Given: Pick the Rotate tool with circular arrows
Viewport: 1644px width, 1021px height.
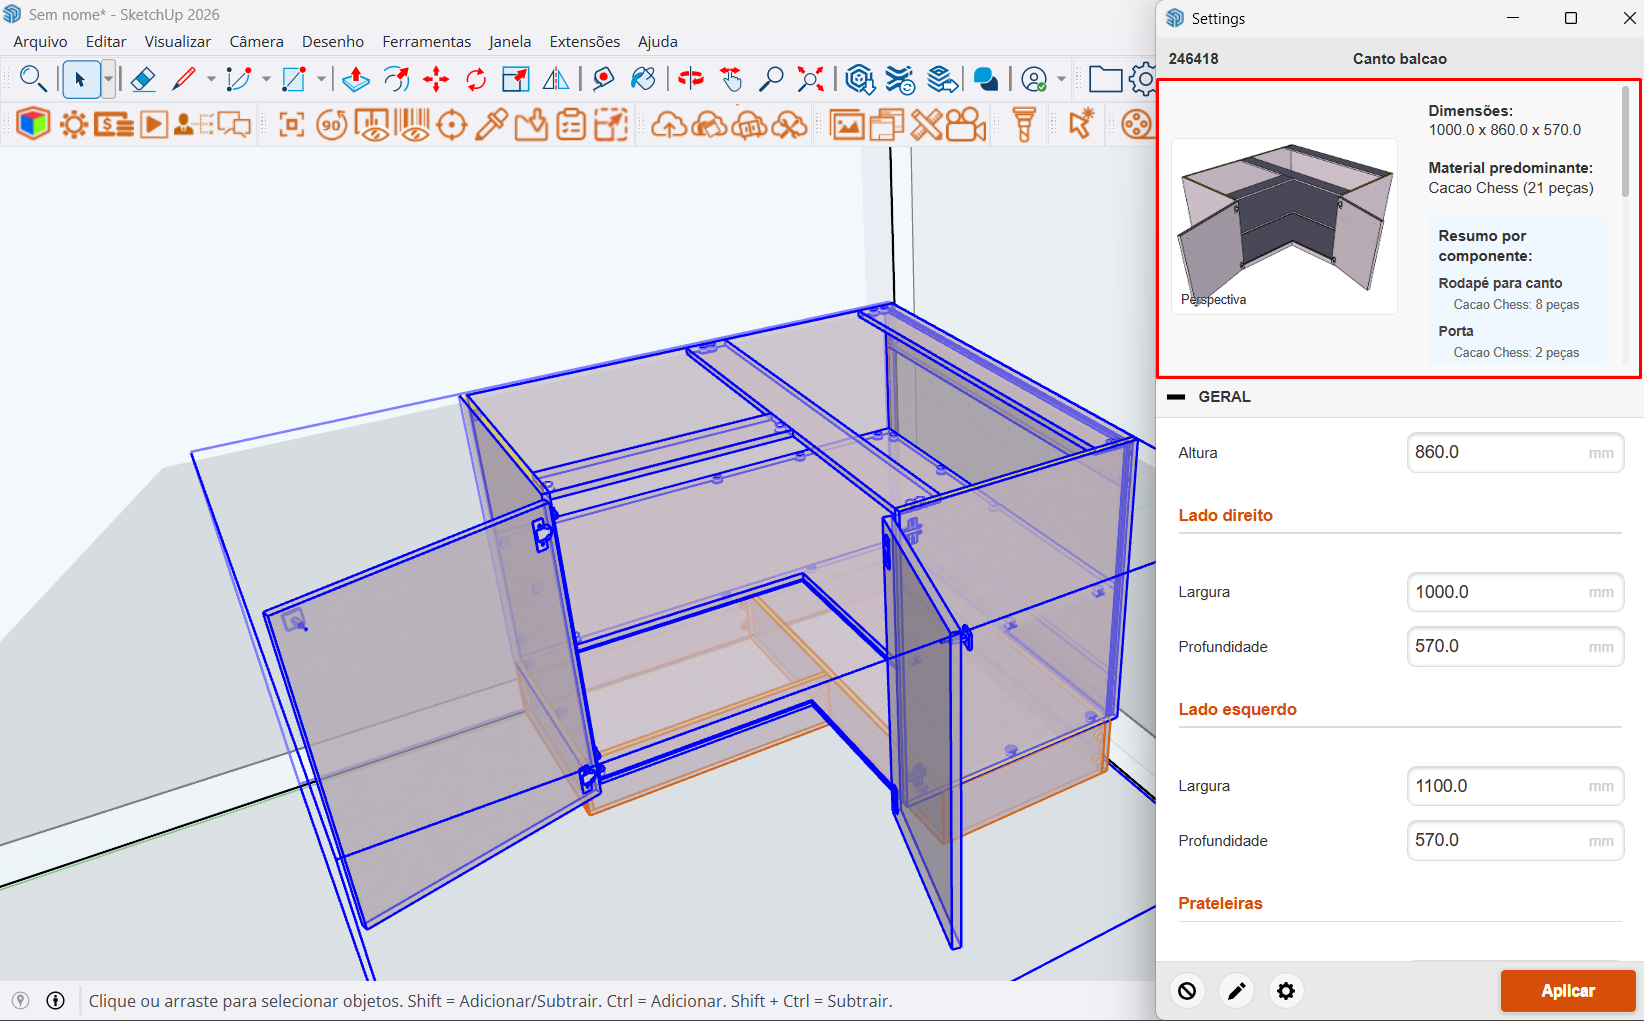Looking at the screenshot, I should tap(476, 79).
